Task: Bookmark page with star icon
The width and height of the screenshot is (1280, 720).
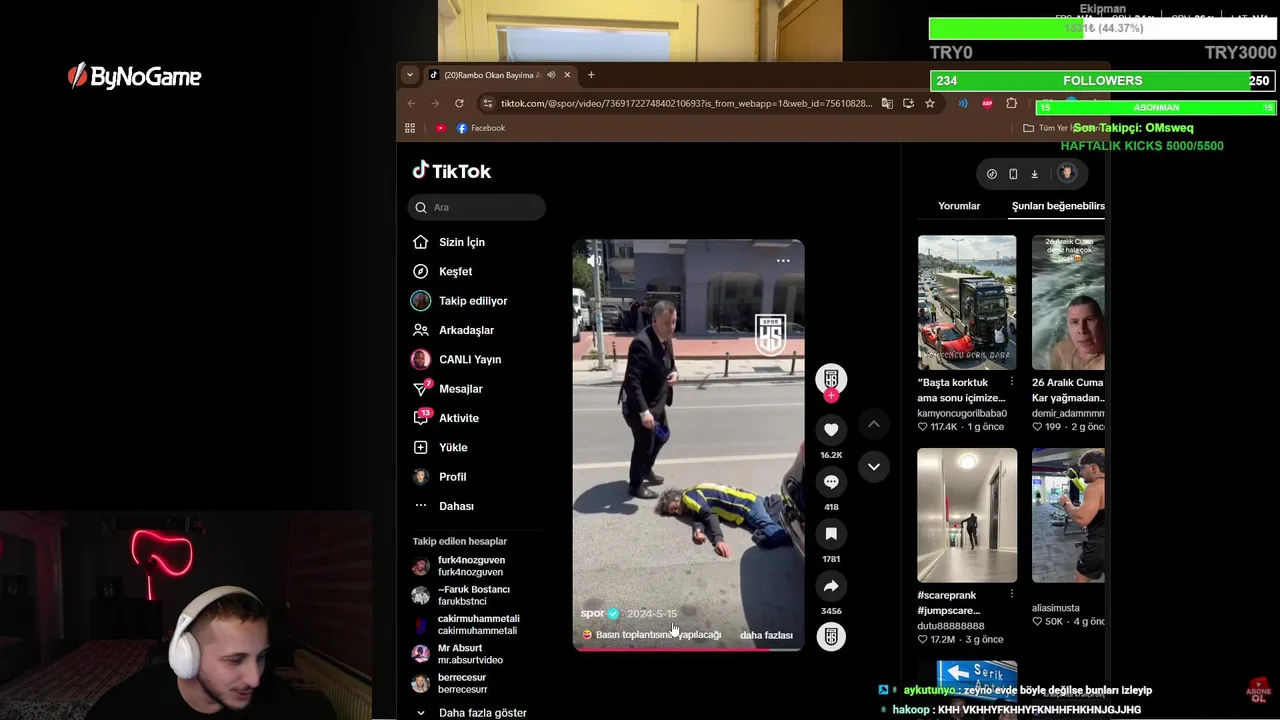Action: (x=930, y=103)
